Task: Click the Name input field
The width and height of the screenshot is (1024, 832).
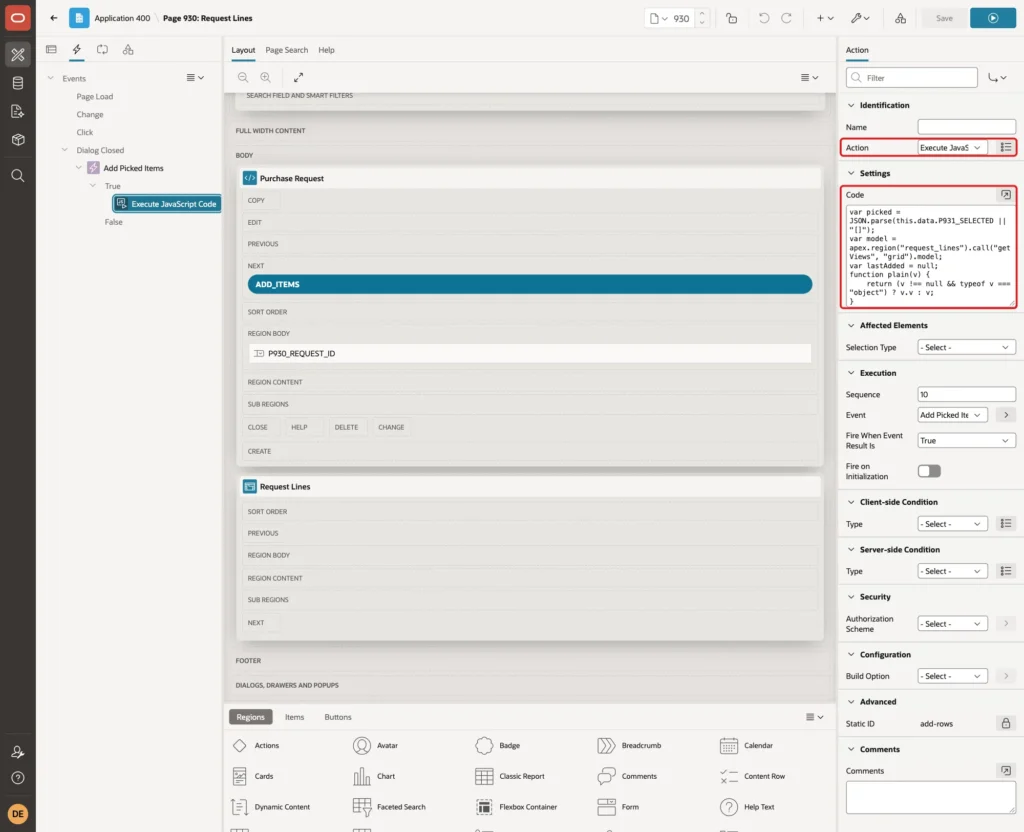Action: tap(966, 127)
